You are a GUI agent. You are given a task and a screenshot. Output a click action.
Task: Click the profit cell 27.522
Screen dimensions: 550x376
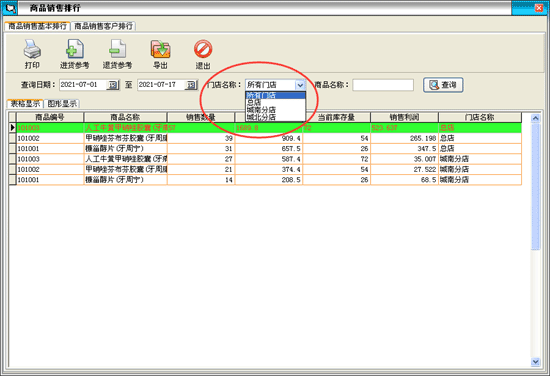[x=404, y=169]
